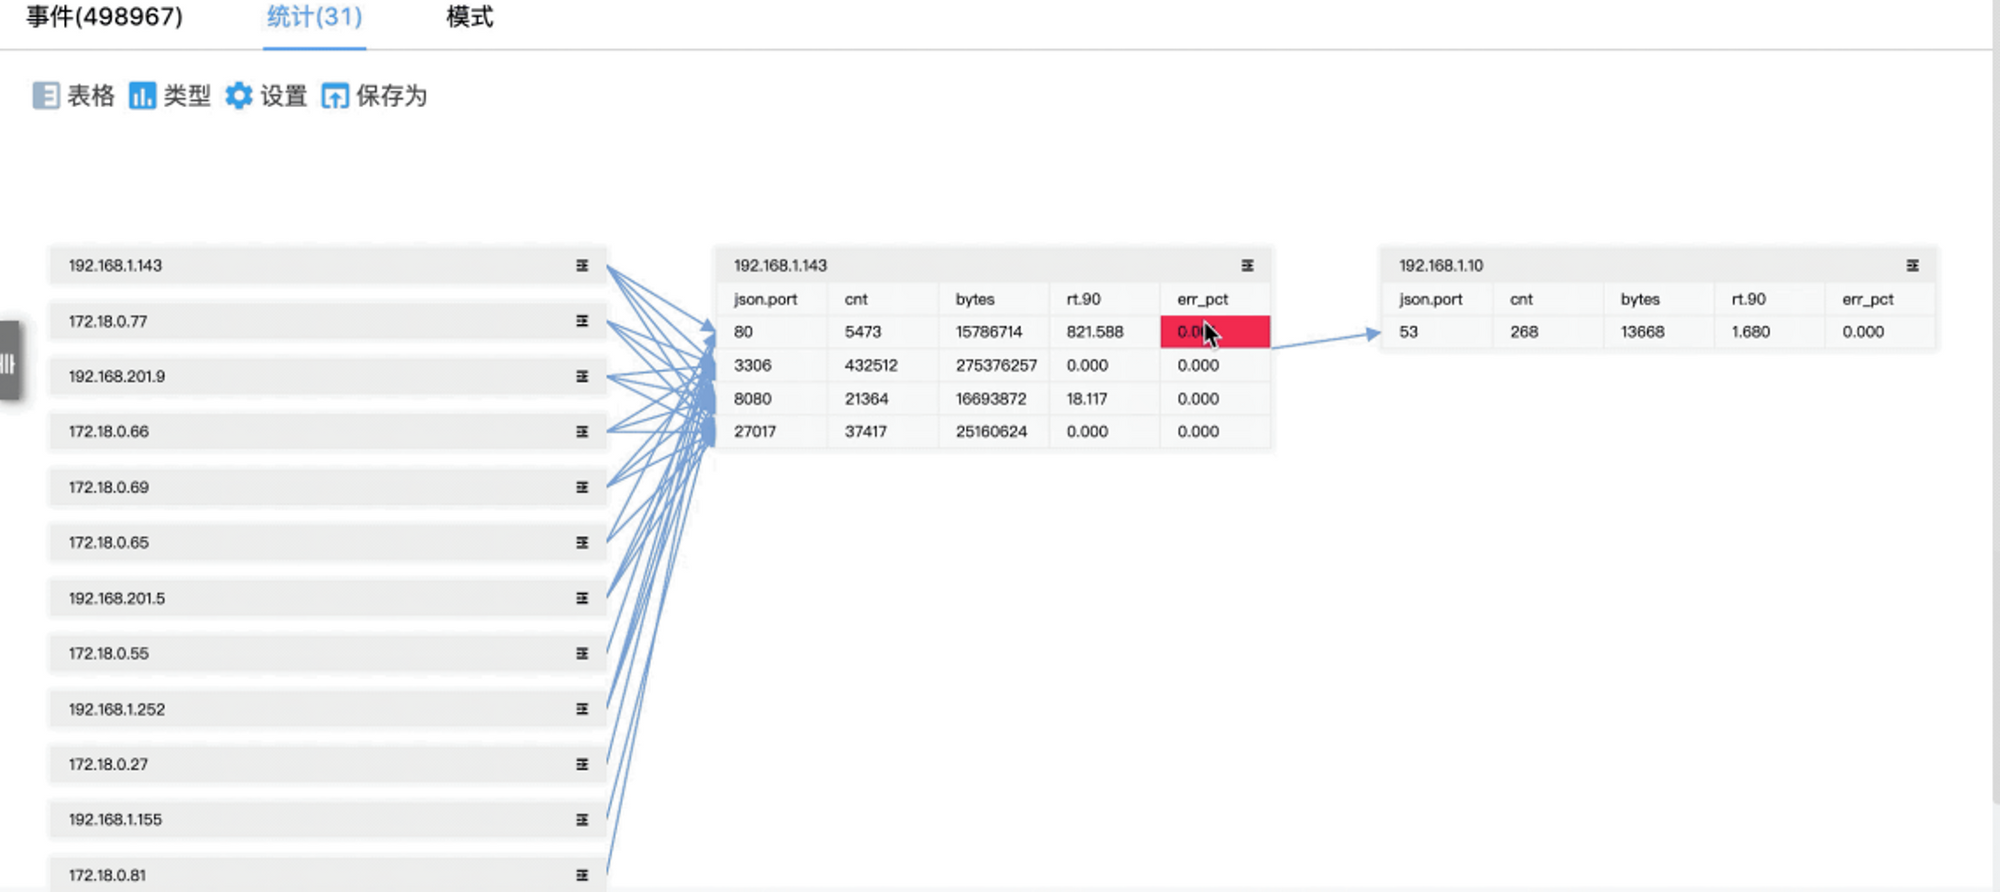Toggle collapse icon on node 192.168.201.9
This screenshot has height=892, width=2000.
(x=582, y=377)
